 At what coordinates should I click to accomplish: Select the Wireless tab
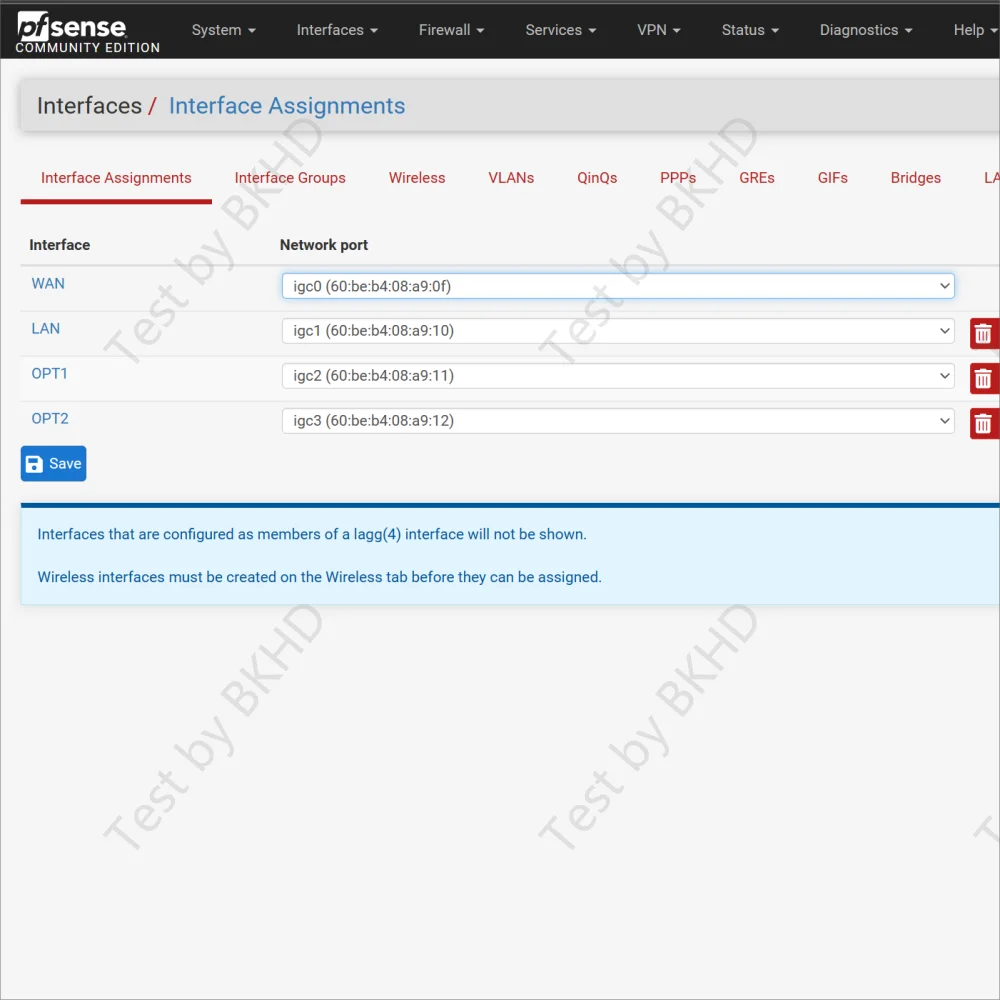(417, 178)
